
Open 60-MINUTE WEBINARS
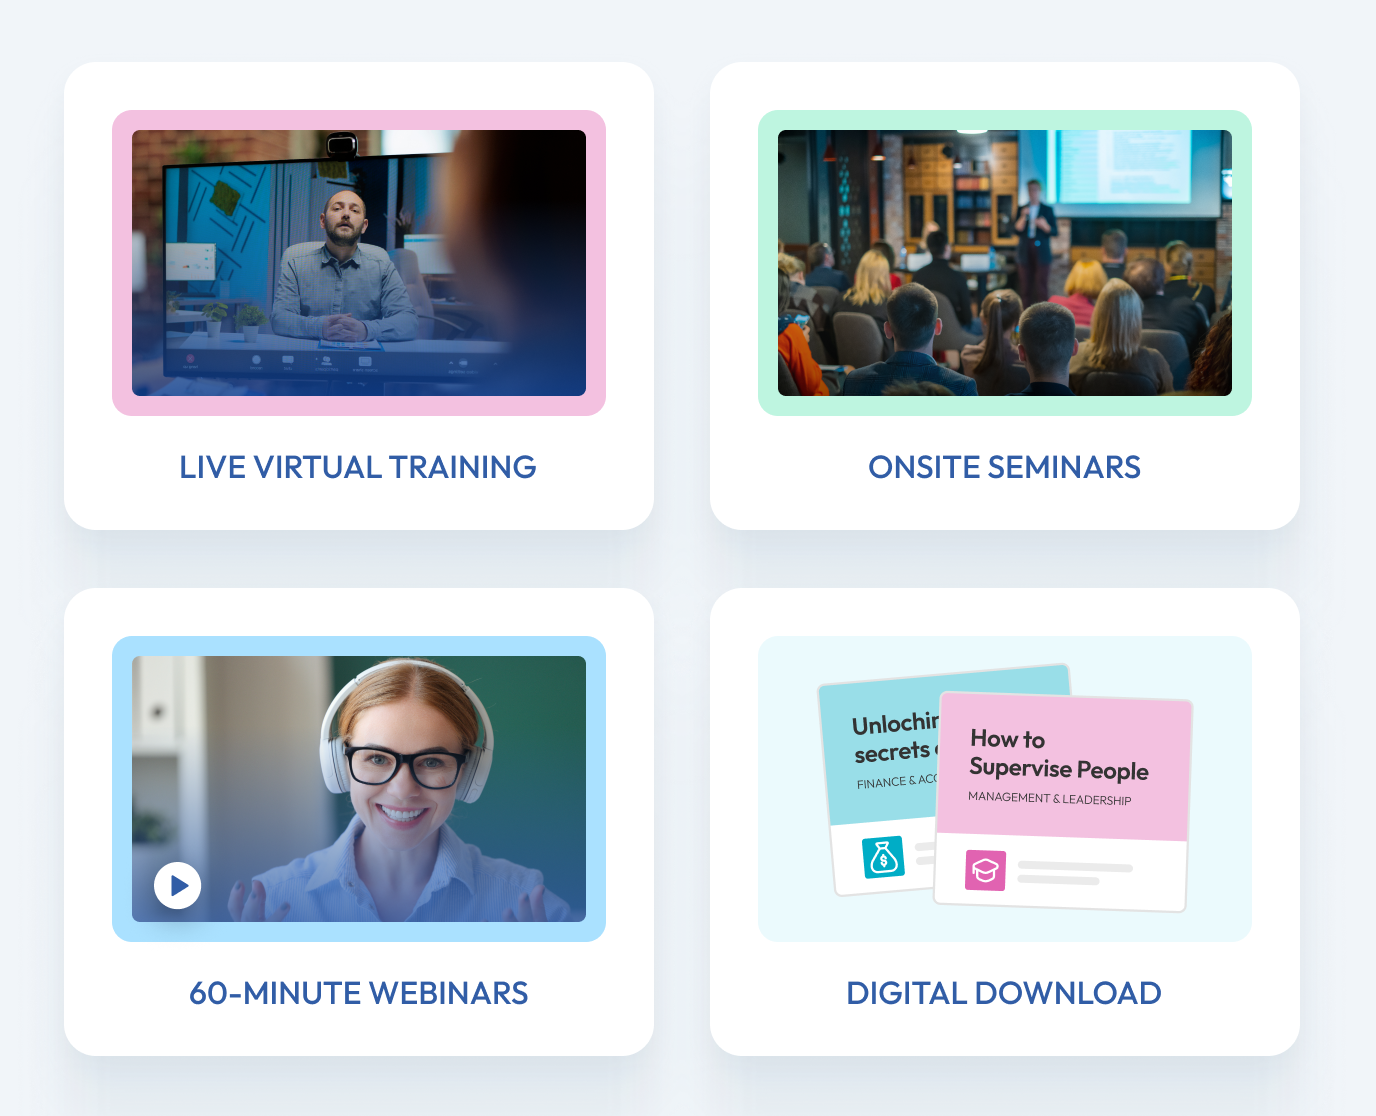coord(359,993)
